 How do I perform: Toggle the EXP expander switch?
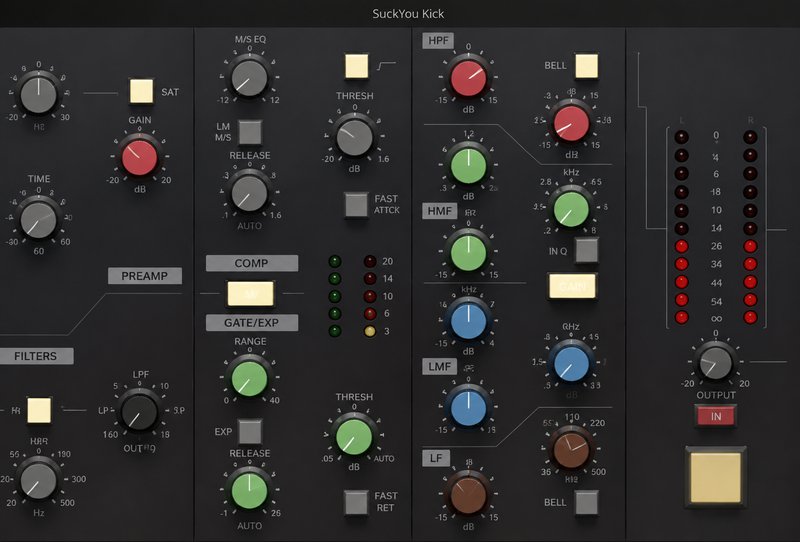click(251, 432)
